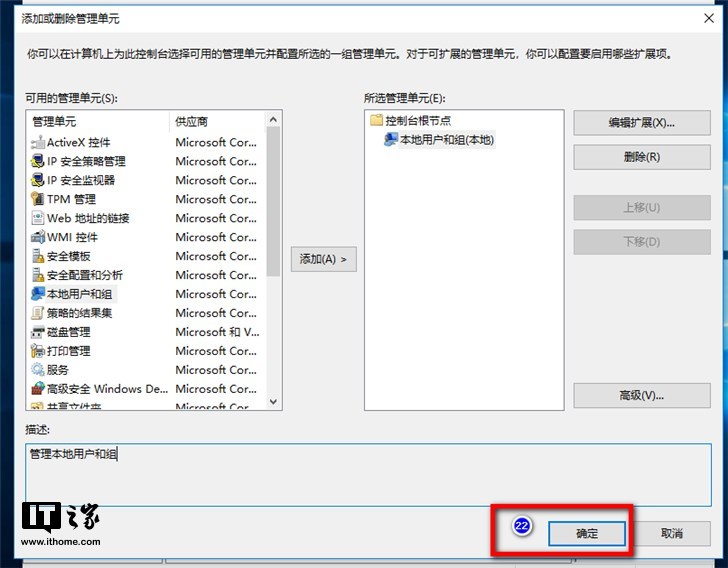Click the disabled 下移(D) button

point(642,242)
